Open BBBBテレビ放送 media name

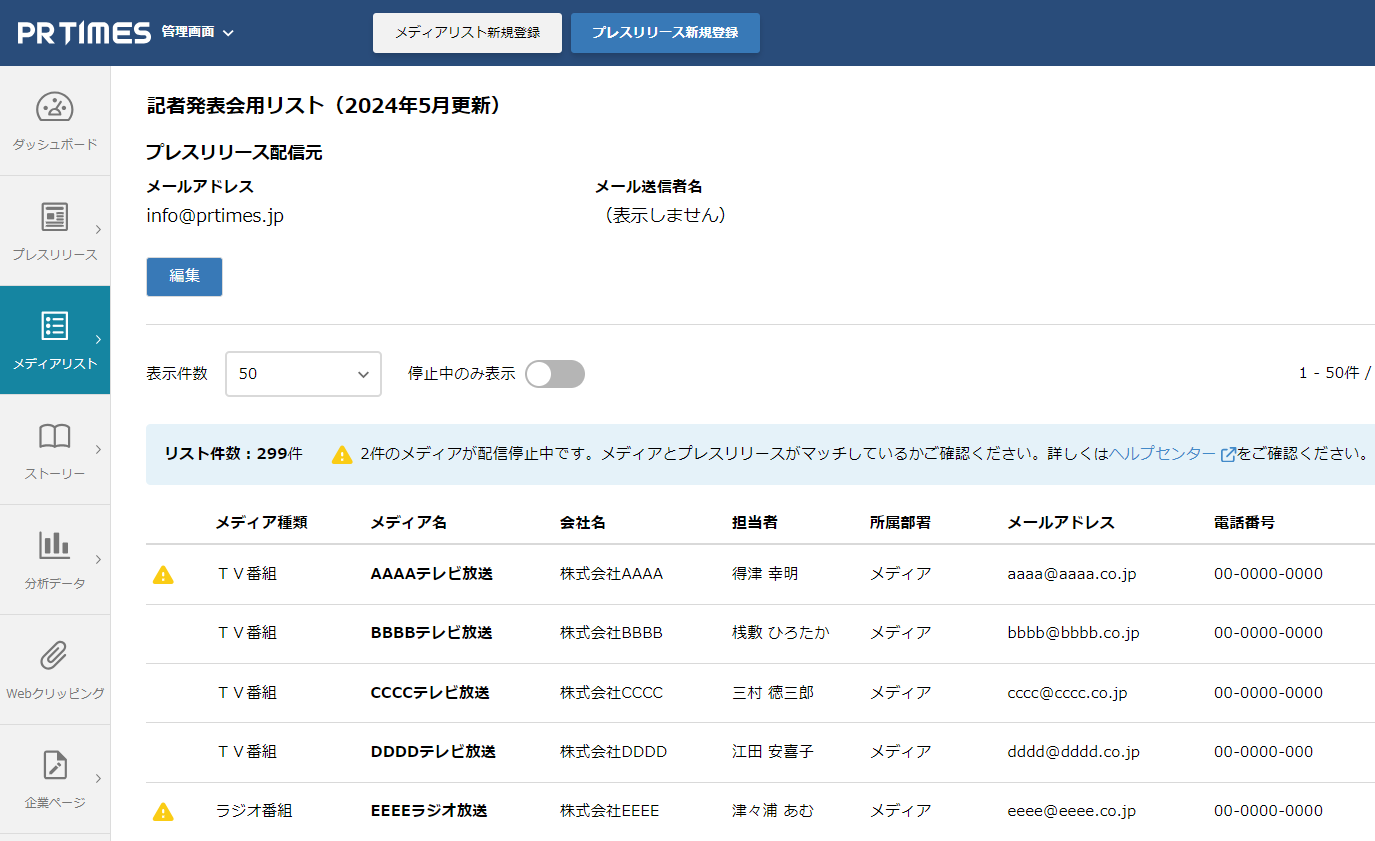[431, 633]
